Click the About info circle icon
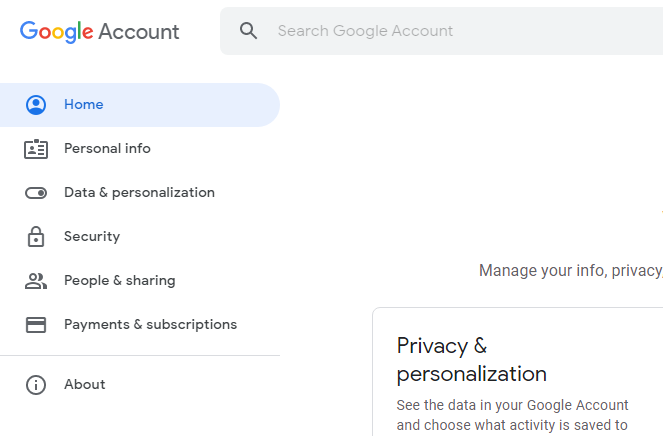663x436 pixels. [36, 385]
